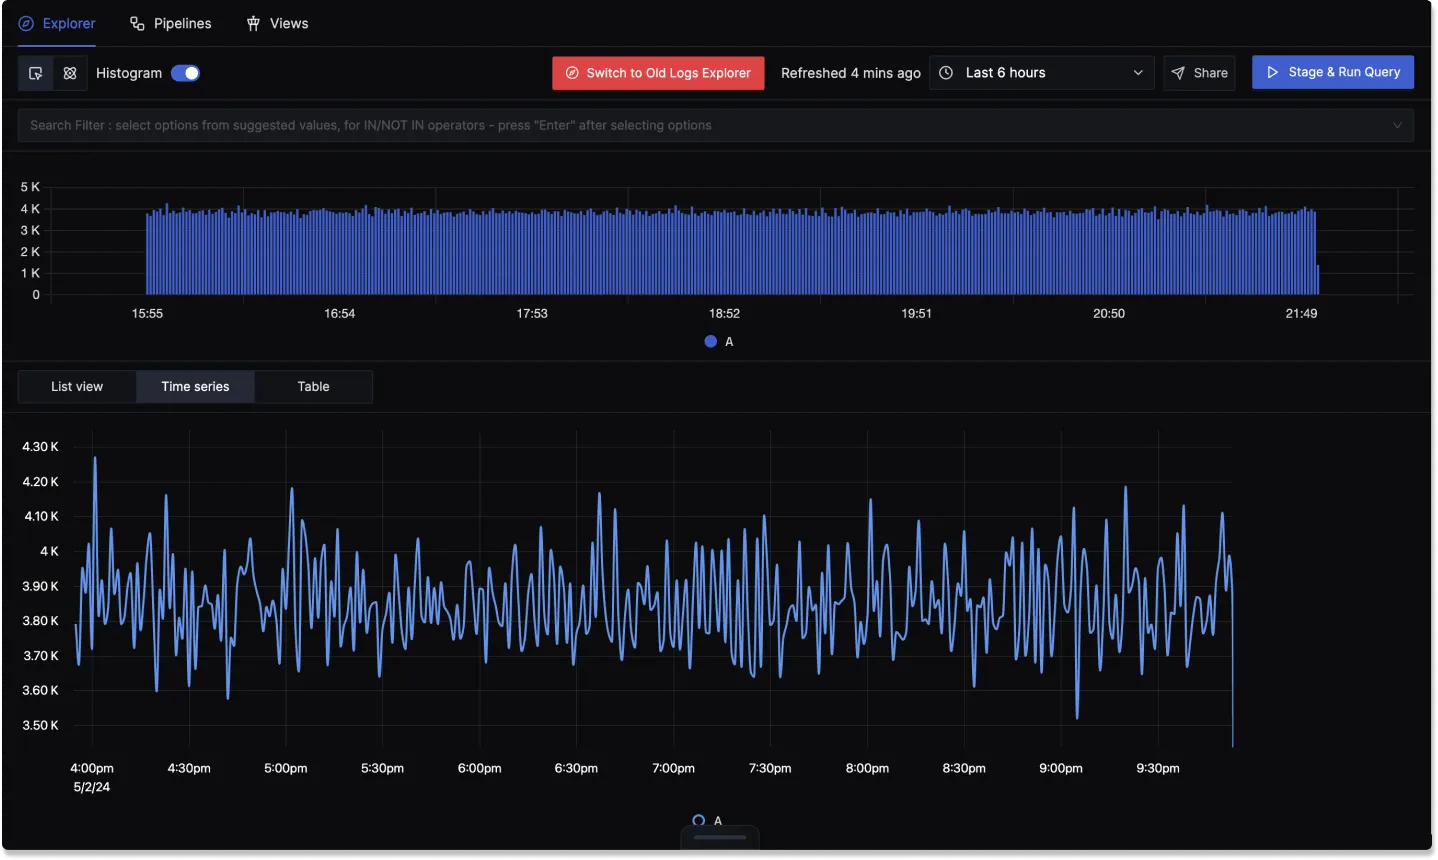The image size is (1438, 860).
Task: Open the Pipelines tab
Action: pos(171,23)
